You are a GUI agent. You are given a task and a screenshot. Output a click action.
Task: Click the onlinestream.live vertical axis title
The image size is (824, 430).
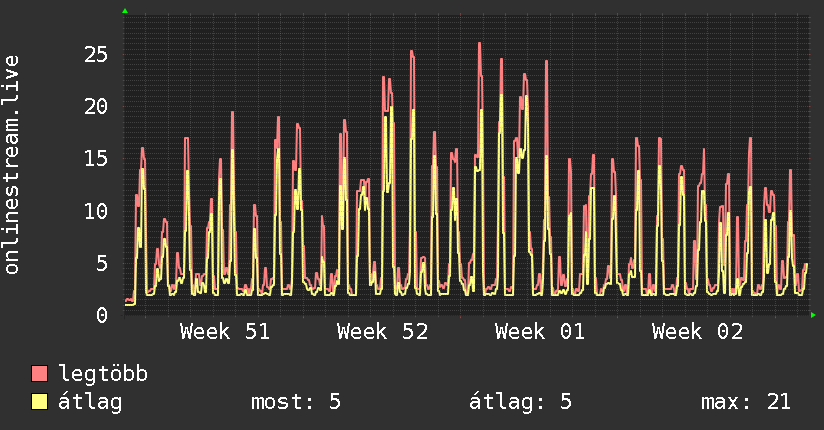pos(11,165)
